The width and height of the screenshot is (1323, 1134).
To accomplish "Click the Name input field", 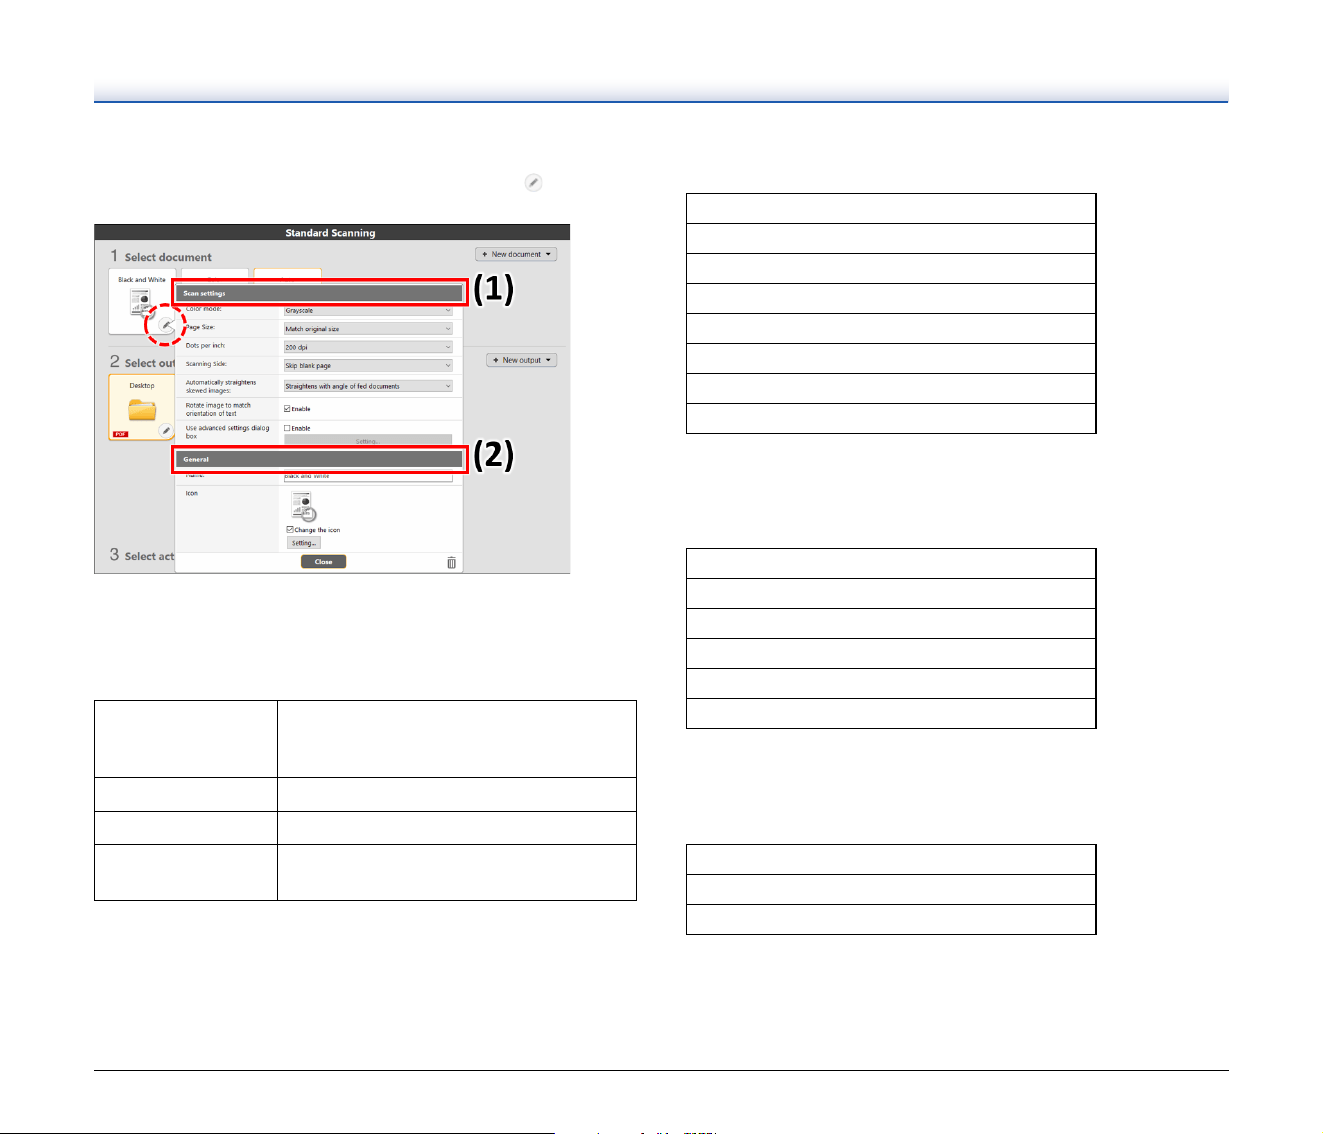I will coord(368,476).
